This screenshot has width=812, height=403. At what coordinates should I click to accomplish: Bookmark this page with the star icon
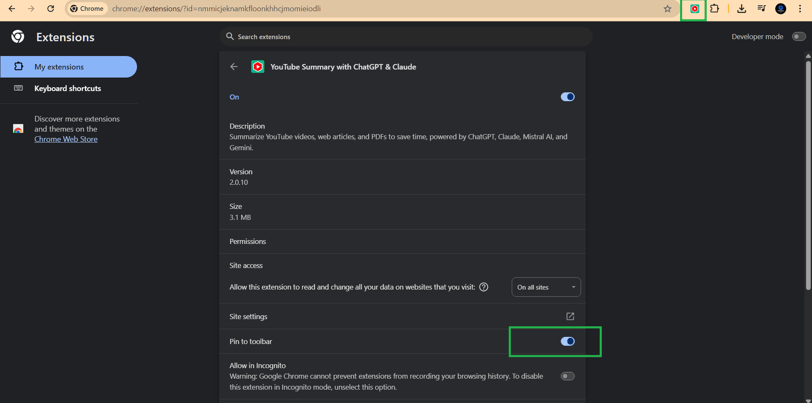tap(668, 9)
